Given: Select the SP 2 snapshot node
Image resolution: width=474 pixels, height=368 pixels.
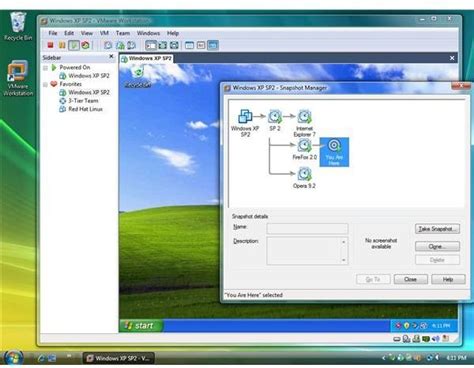Looking at the screenshot, I should point(275,120).
